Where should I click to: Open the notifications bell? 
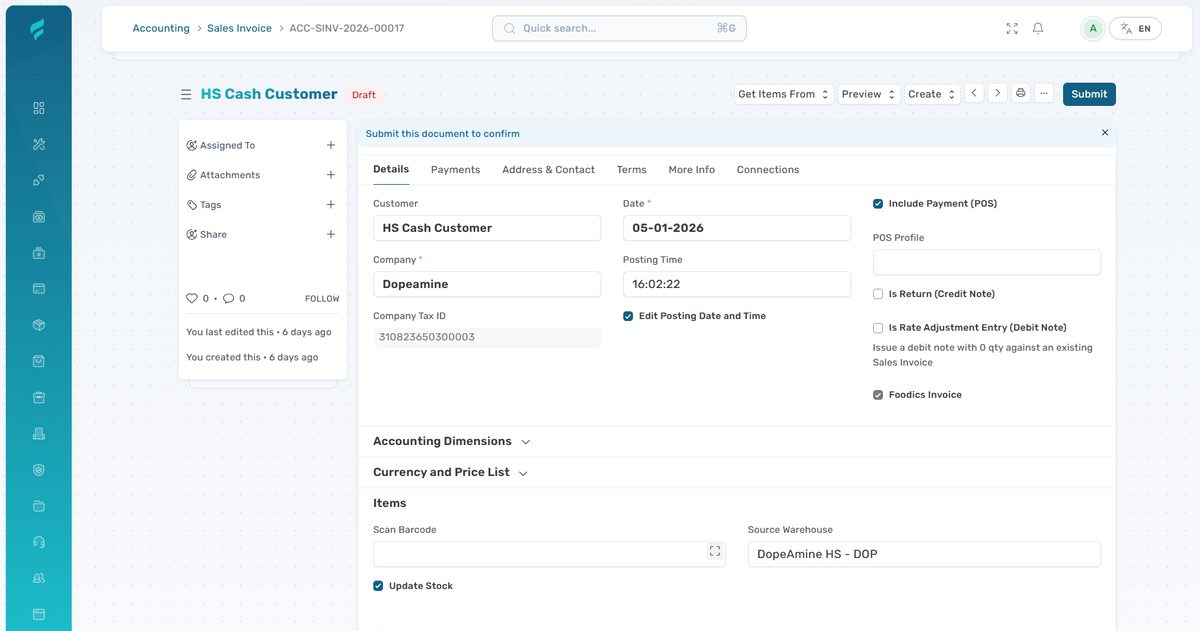point(1037,27)
